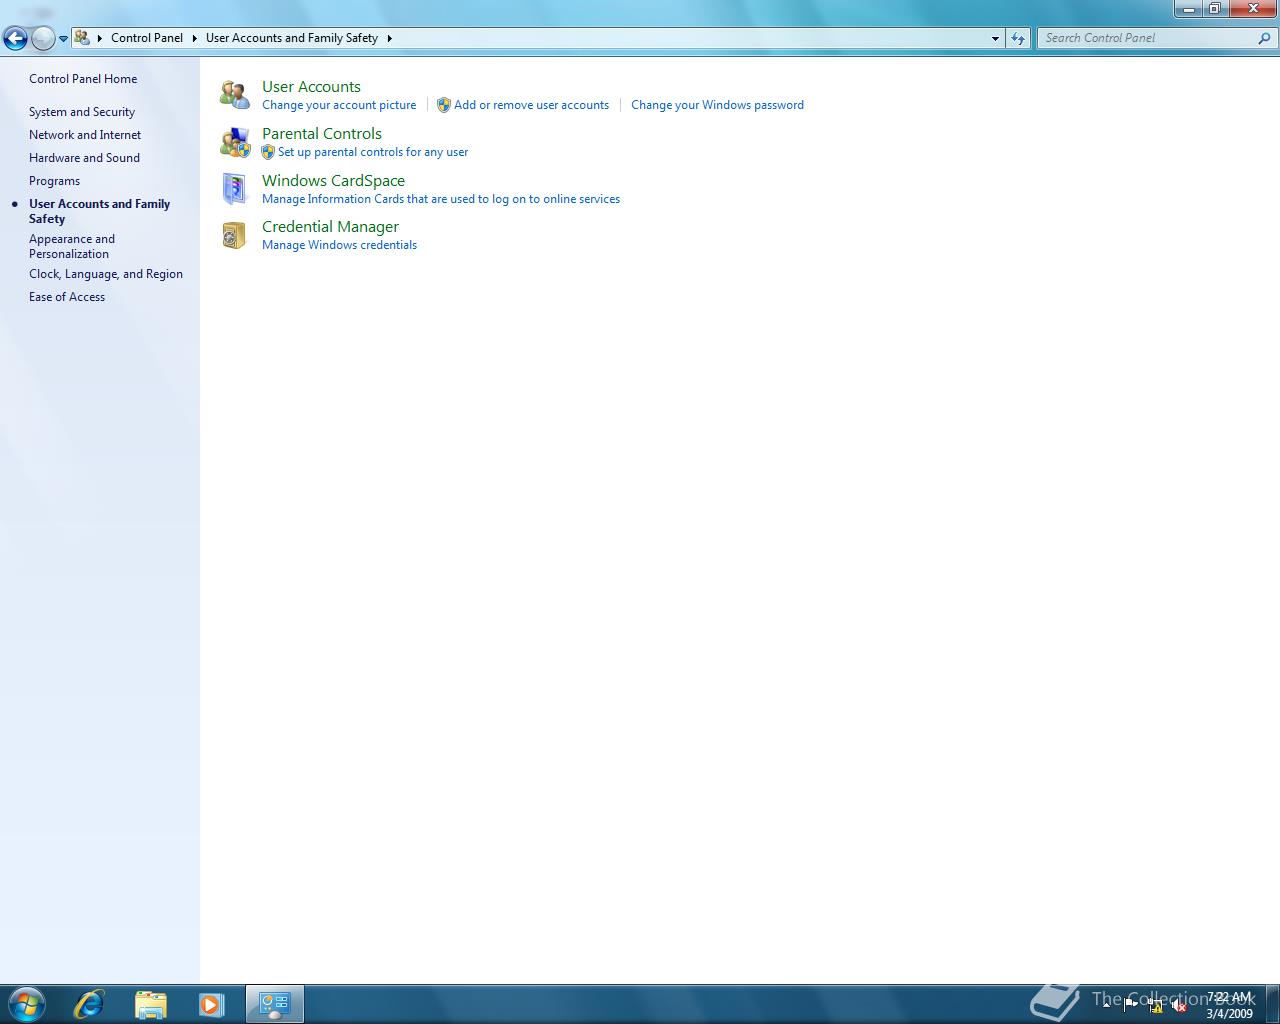Screen dimensions: 1280x1024
Task: Click Change your Windows password
Action: pos(717,105)
